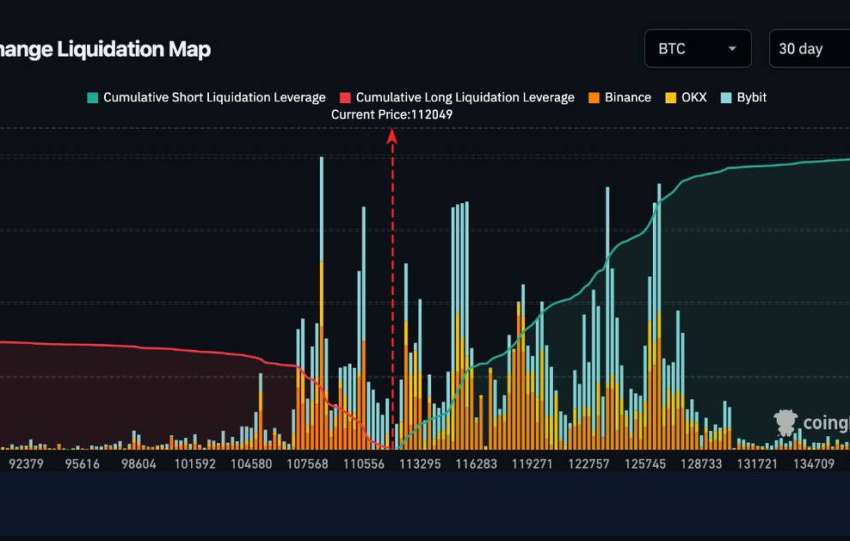Click the light blue Bybit legend square
Viewport: 850px width, 541px height.
pyautogui.click(x=727, y=98)
